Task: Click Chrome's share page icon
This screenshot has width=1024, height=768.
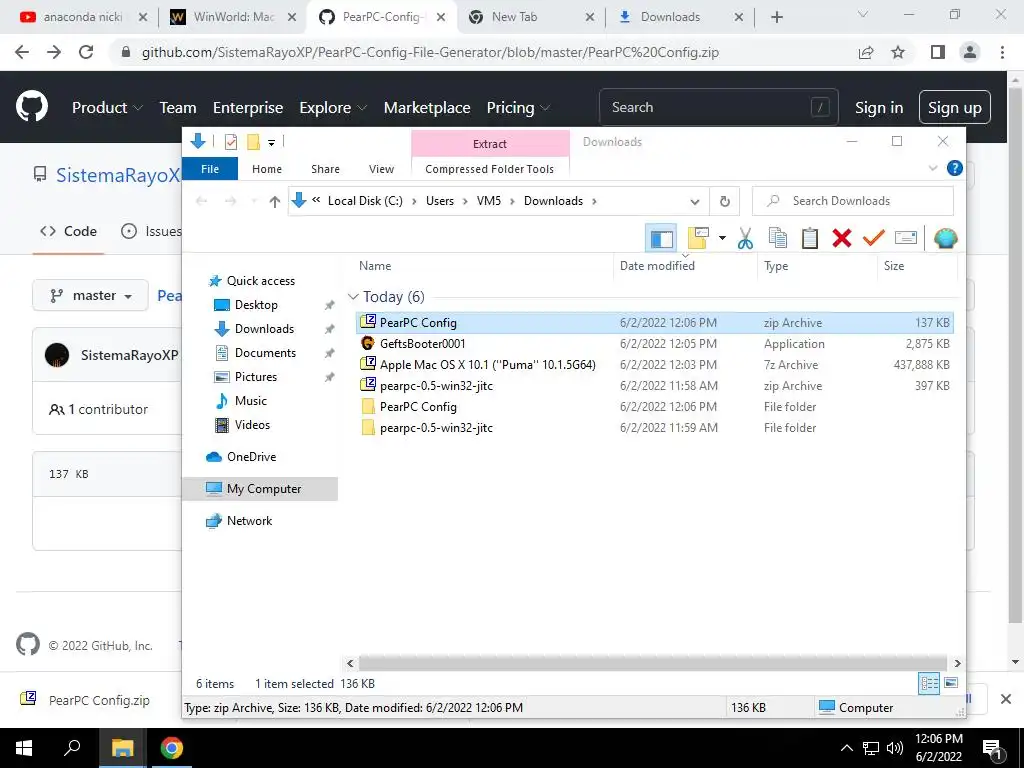Action: (x=866, y=52)
